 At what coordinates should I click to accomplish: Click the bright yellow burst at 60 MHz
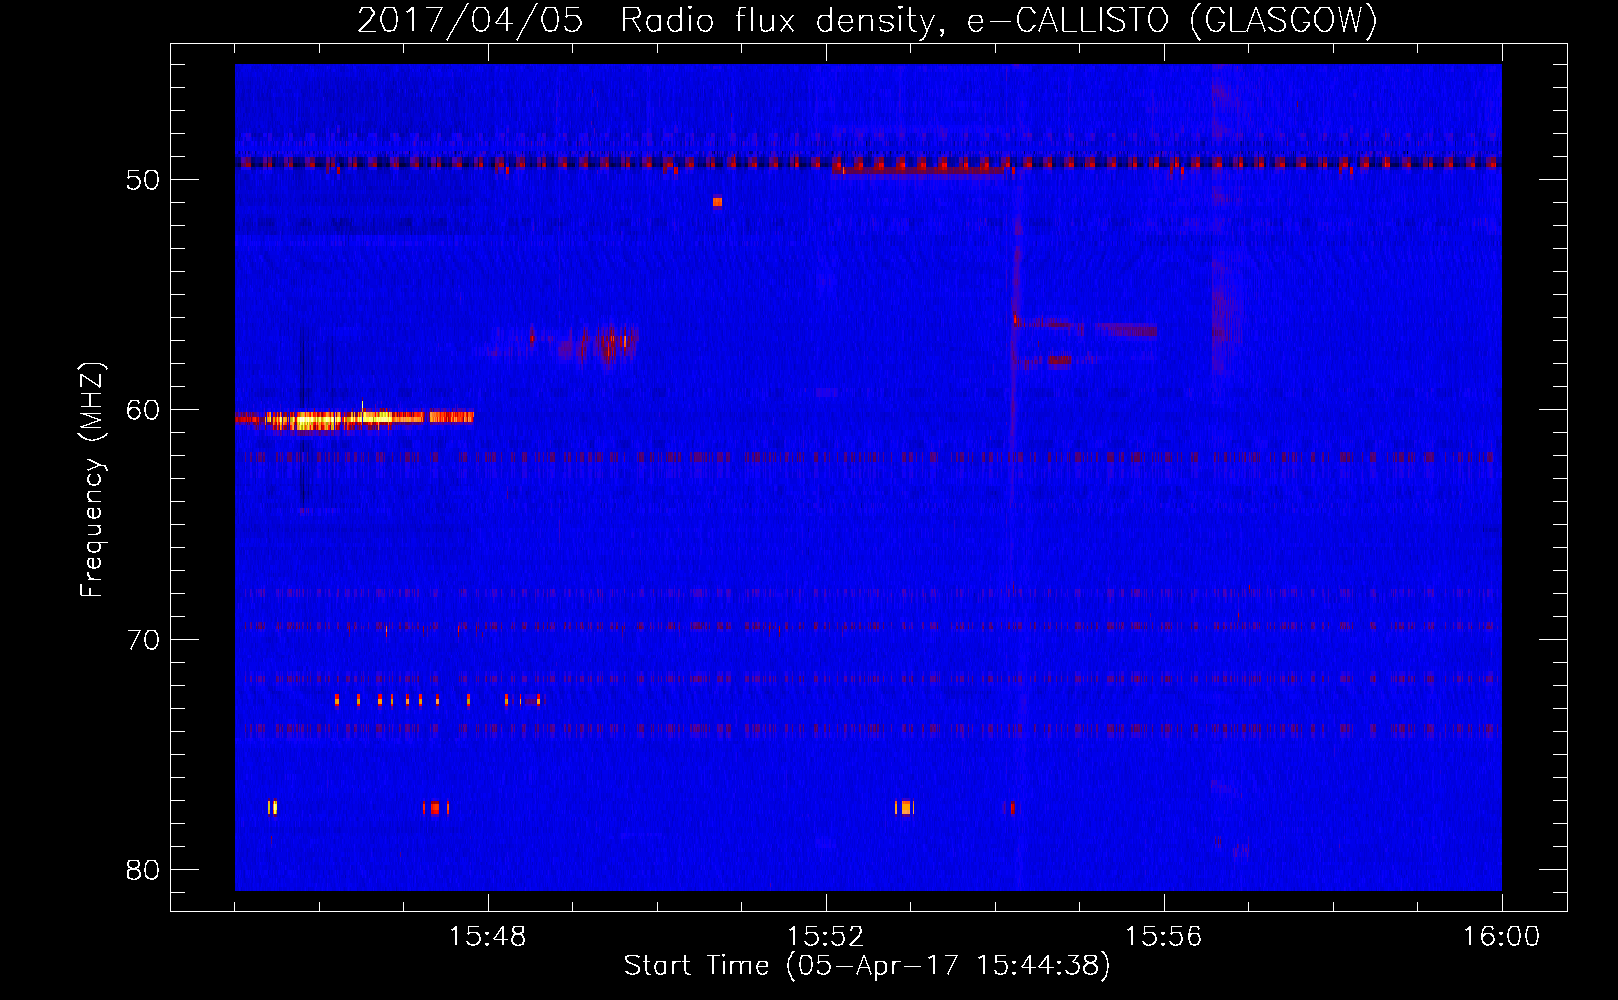[x=355, y=419]
